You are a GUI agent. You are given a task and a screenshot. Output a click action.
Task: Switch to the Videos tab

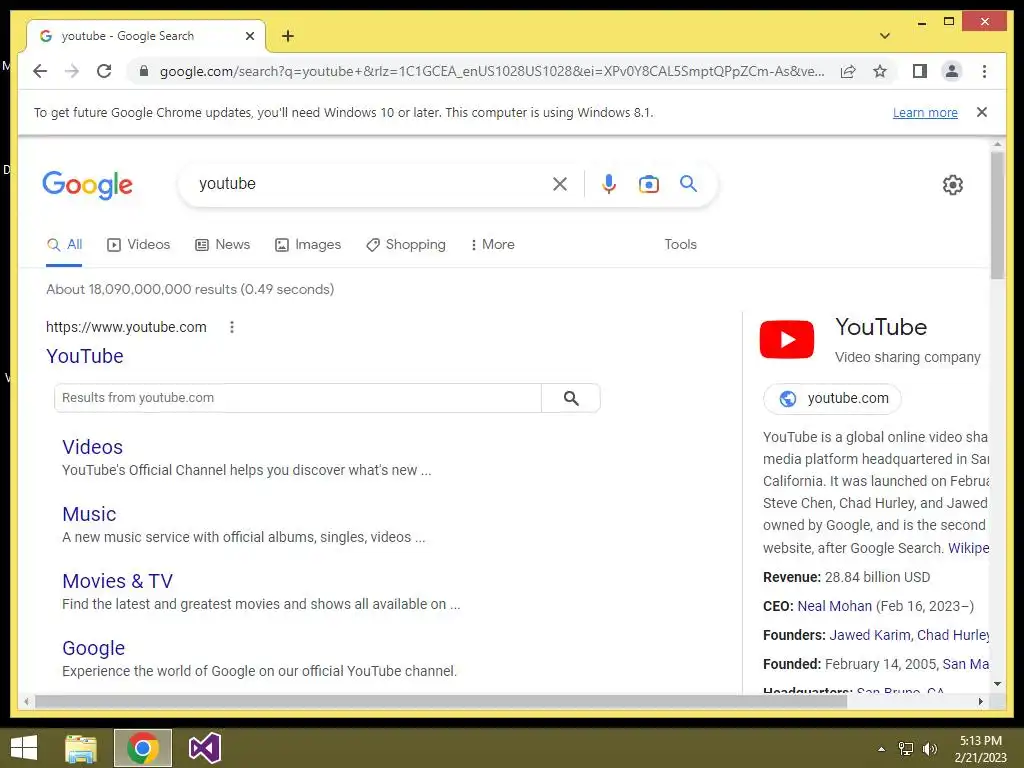pos(138,245)
